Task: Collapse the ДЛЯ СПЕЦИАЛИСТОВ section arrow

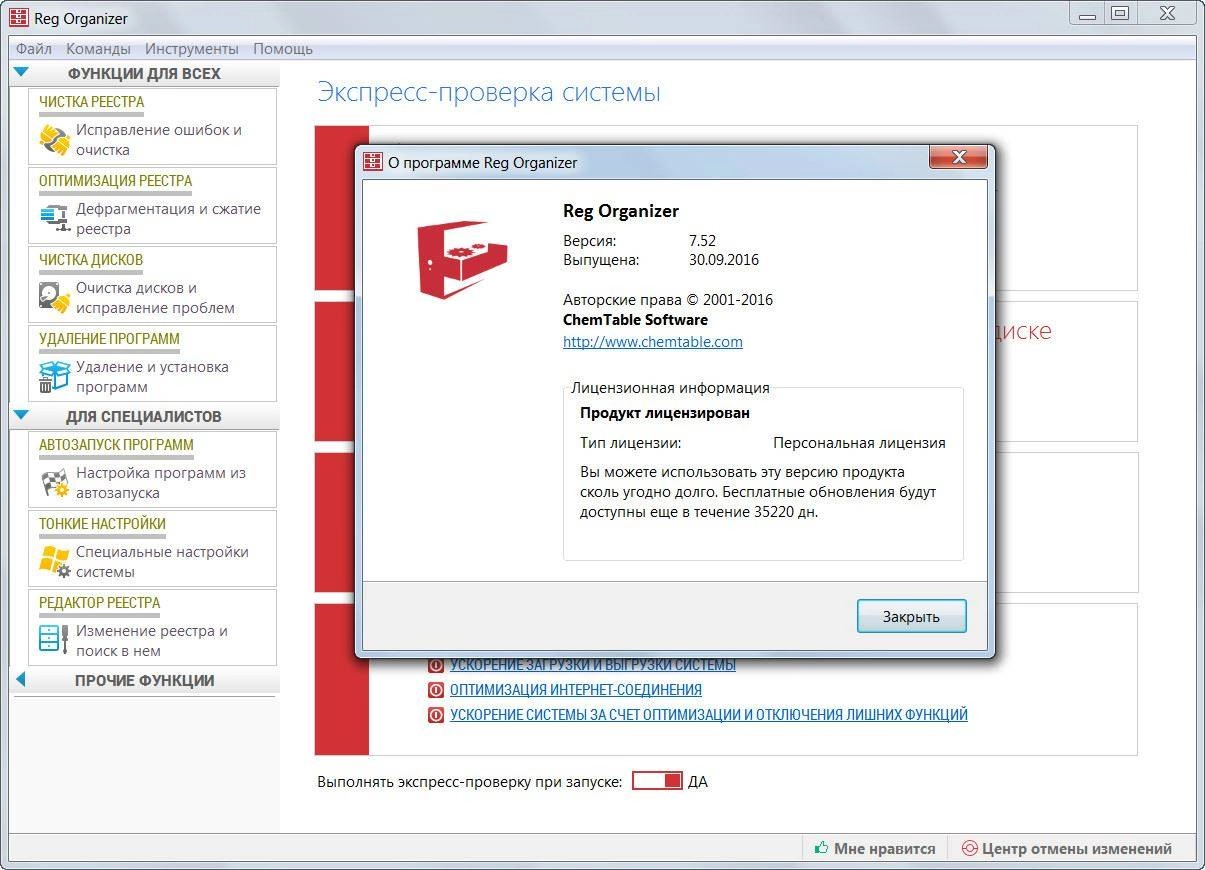Action: click(x=22, y=415)
